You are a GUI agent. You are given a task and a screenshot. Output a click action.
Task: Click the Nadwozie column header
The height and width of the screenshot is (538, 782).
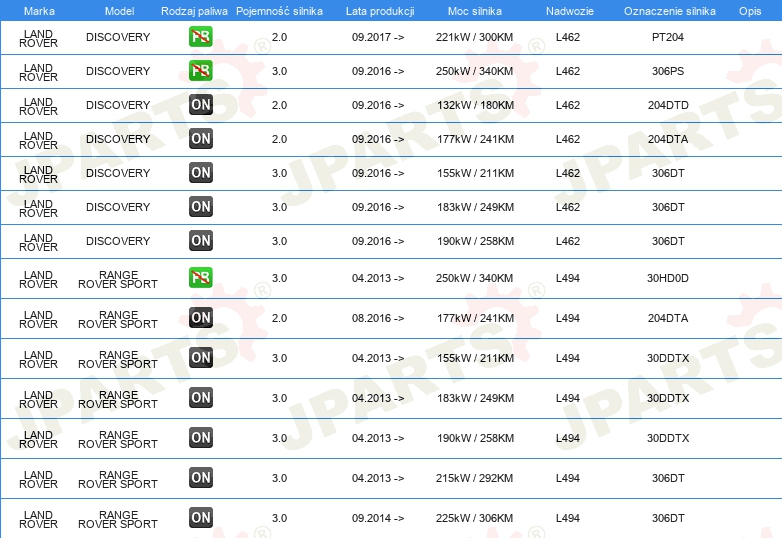(570, 11)
